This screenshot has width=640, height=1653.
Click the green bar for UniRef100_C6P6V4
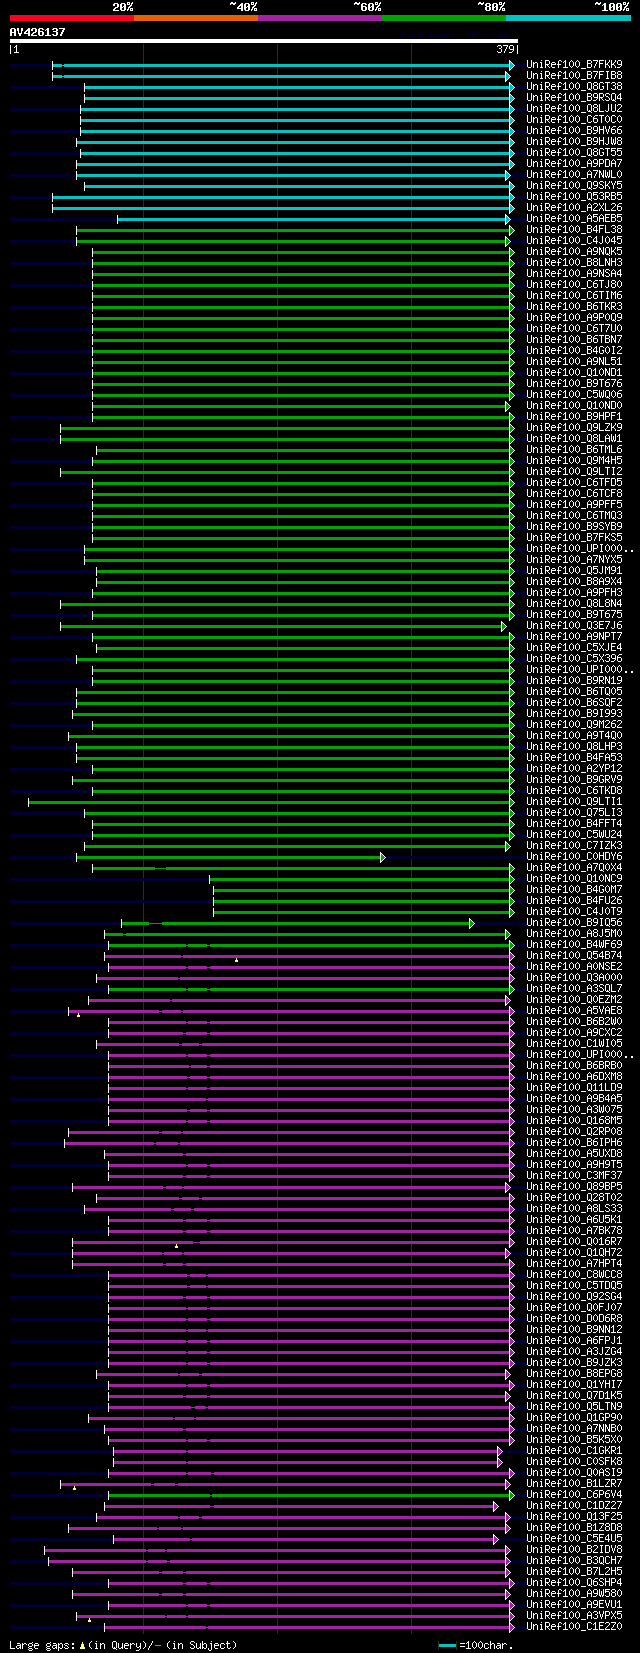point(310,1495)
